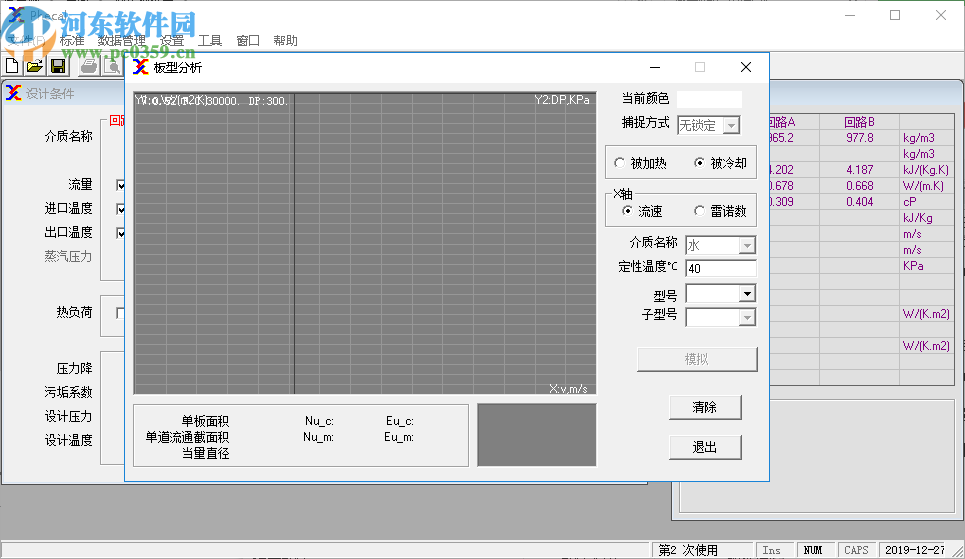The image size is (965, 559).
Task: Expand the 子型号 combo box
Action: click(747, 318)
